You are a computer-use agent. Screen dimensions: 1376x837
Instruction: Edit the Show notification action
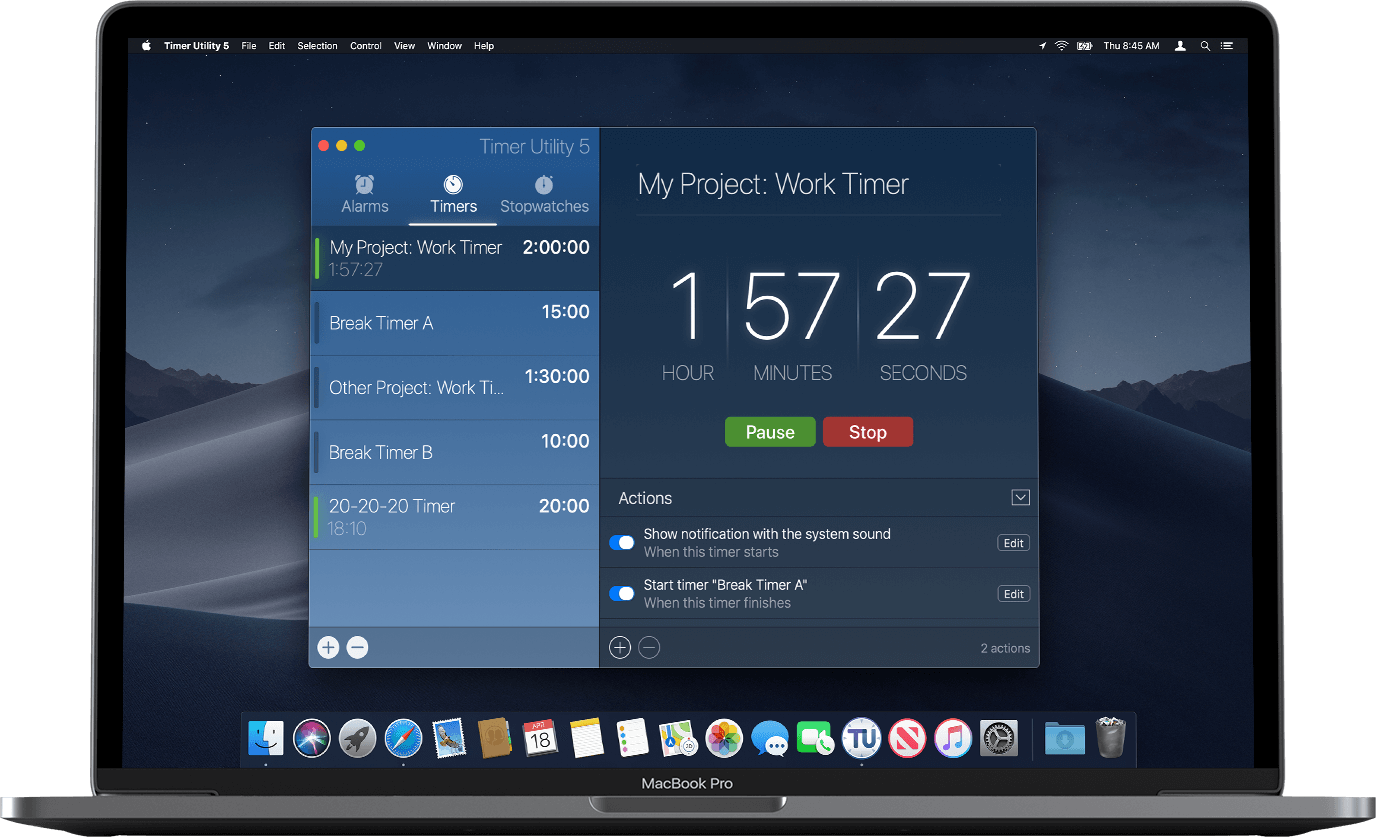click(x=1013, y=543)
